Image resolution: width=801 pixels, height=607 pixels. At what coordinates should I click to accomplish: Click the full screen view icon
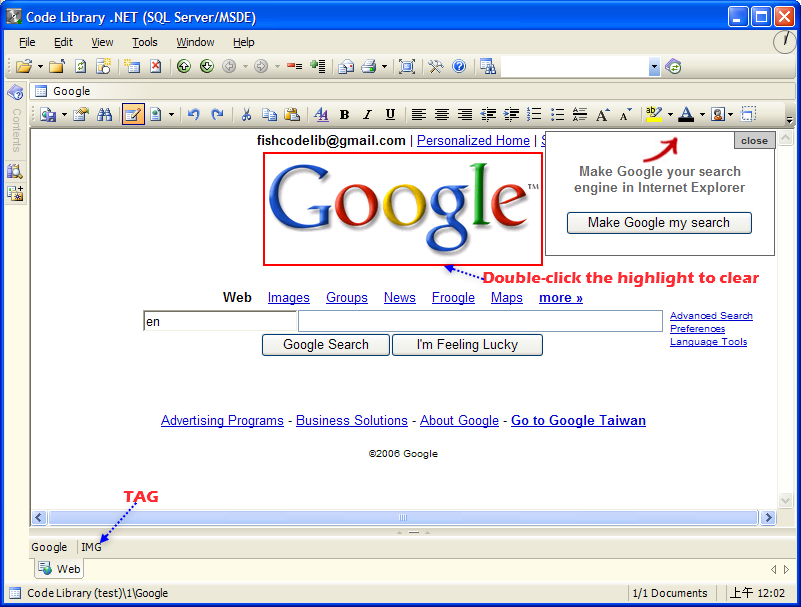pos(407,66)
